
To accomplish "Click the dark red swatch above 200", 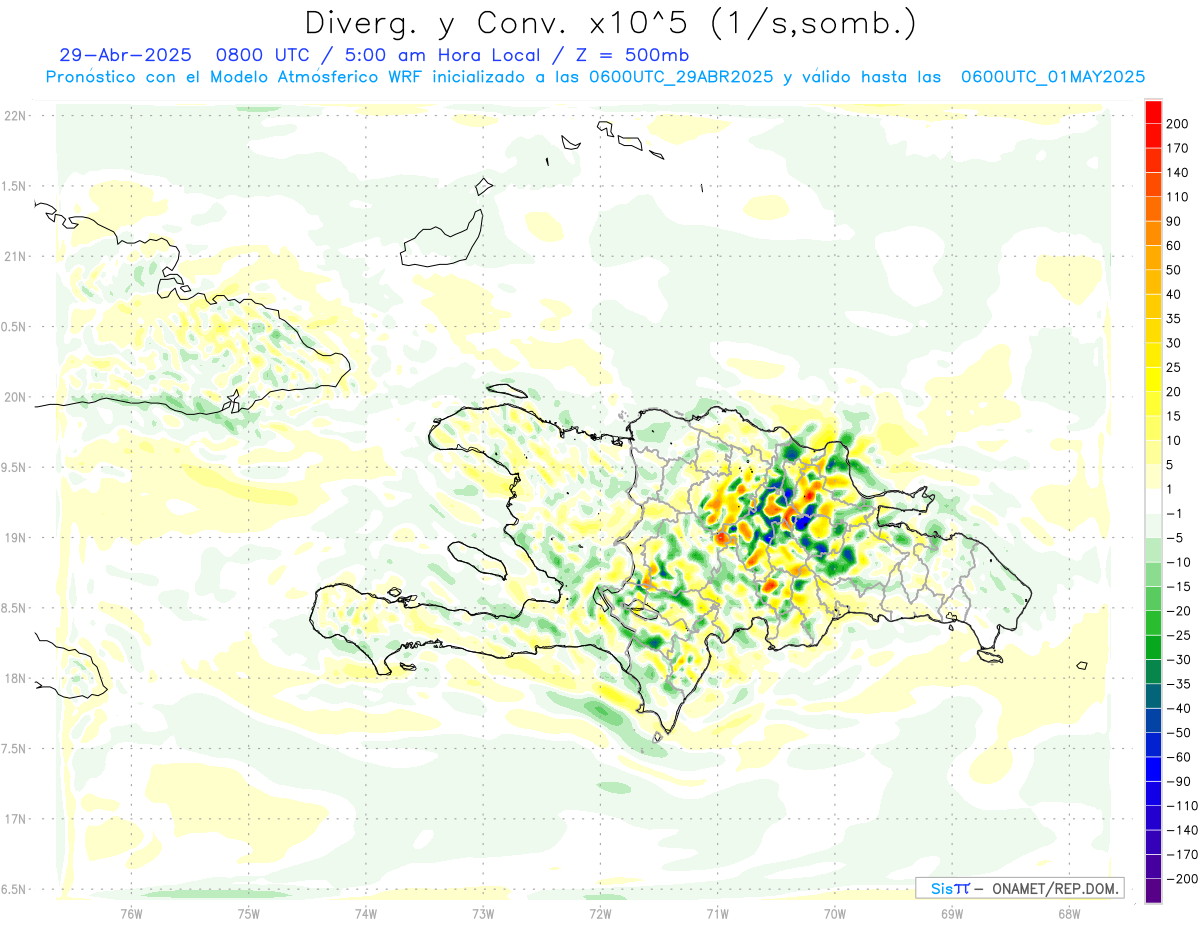I will [x=1153, y=110].
